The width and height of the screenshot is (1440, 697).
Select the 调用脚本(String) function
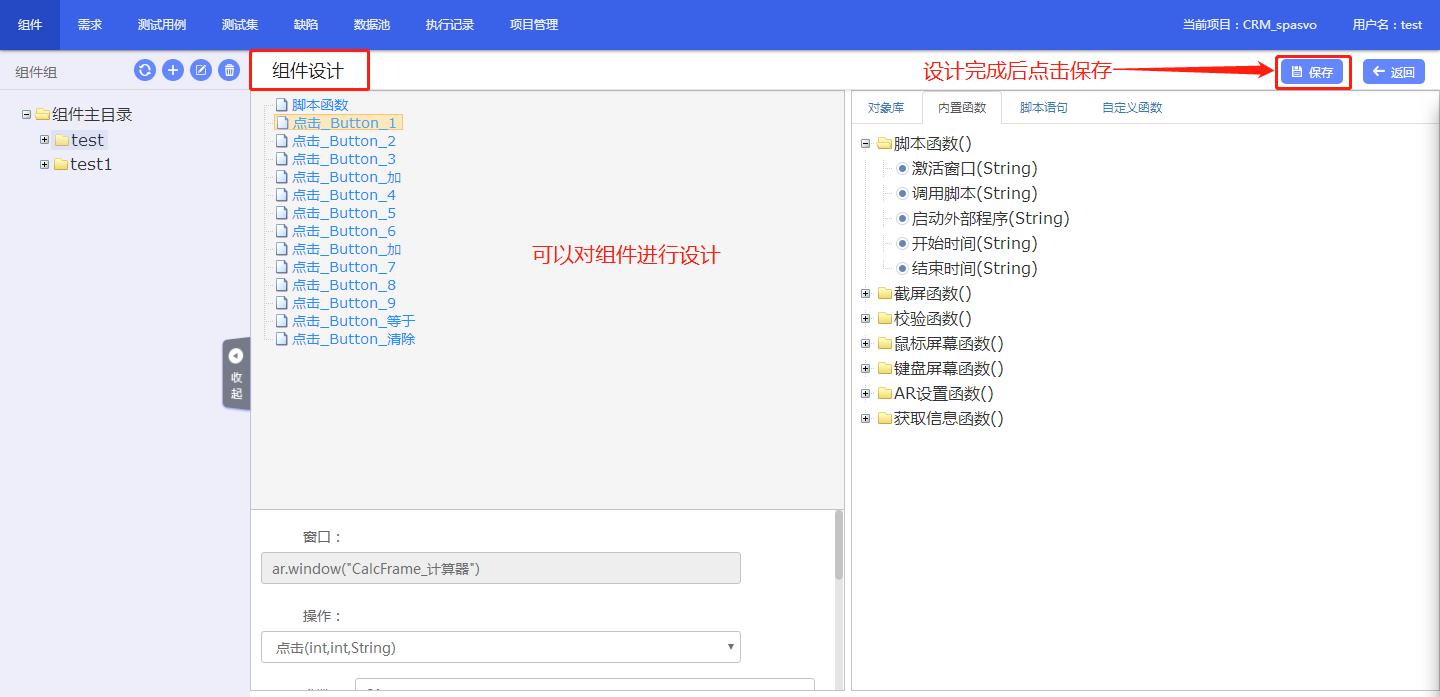pos(974,194)
